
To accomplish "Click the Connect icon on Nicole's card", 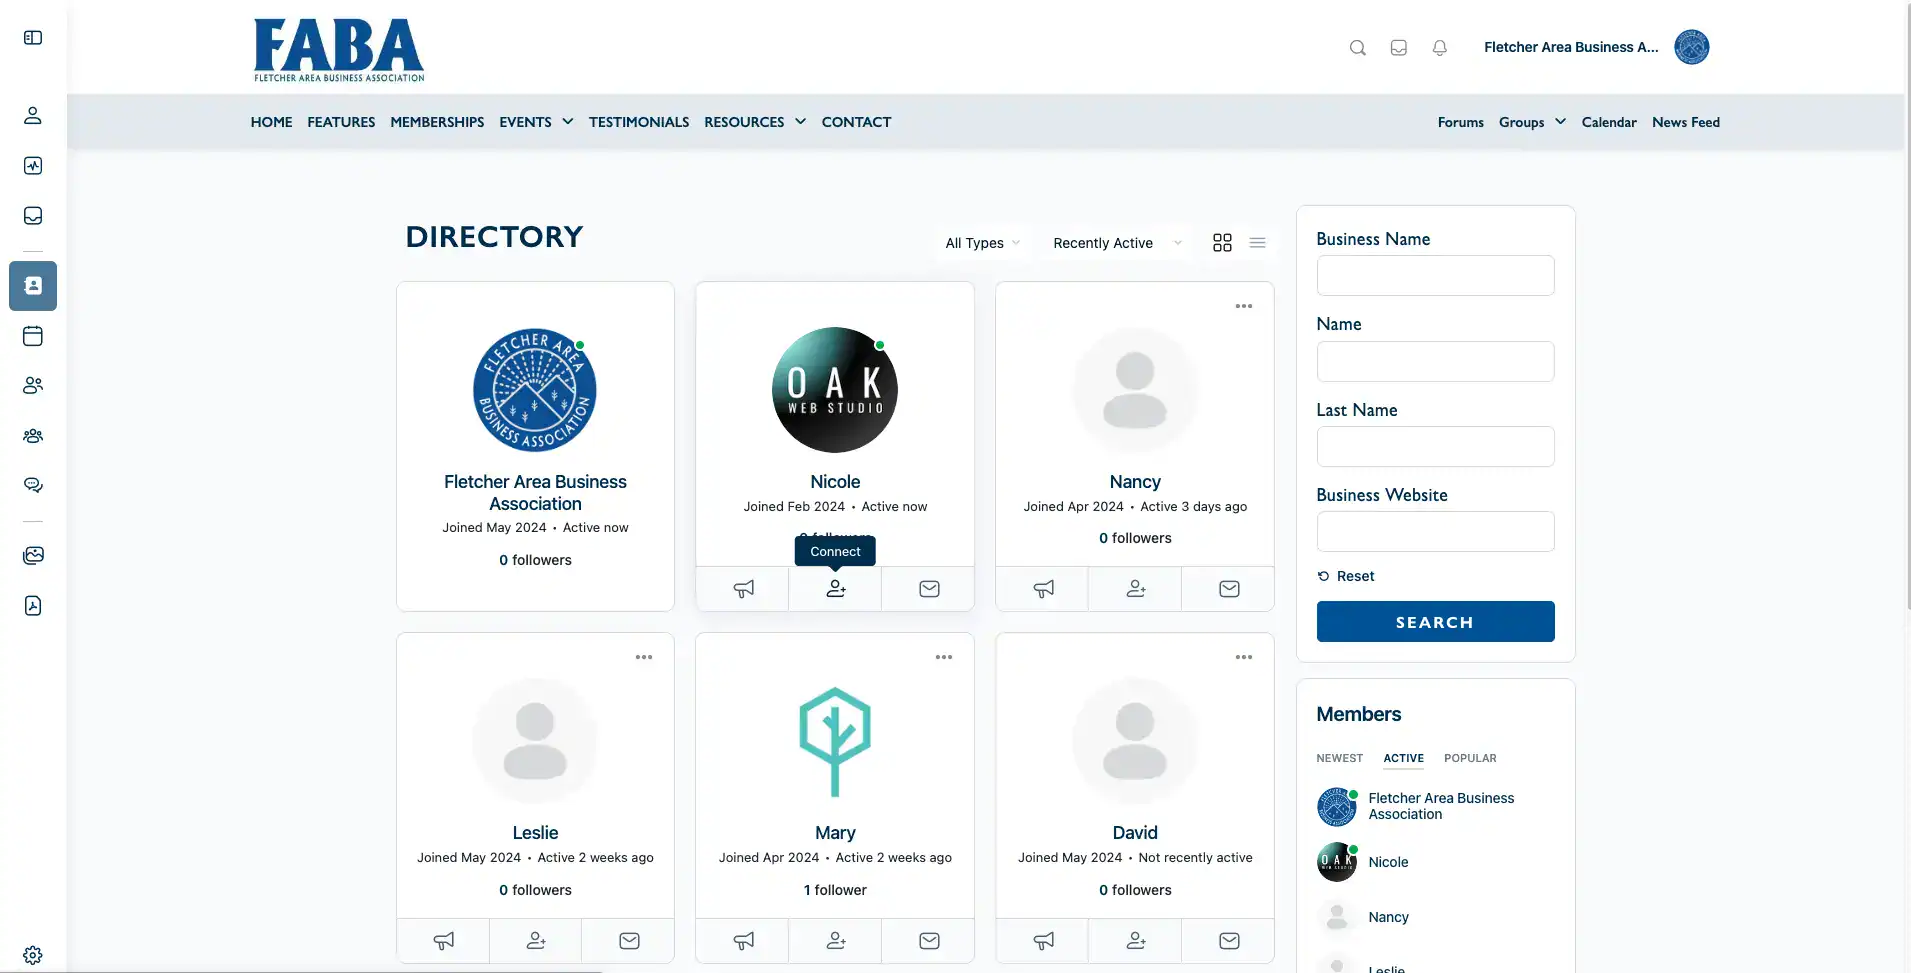I will 835,589.
